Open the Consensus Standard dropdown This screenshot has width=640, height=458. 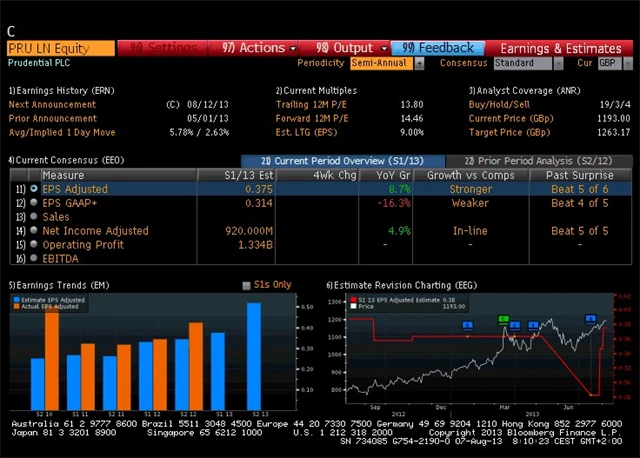(x=559, y=63)
